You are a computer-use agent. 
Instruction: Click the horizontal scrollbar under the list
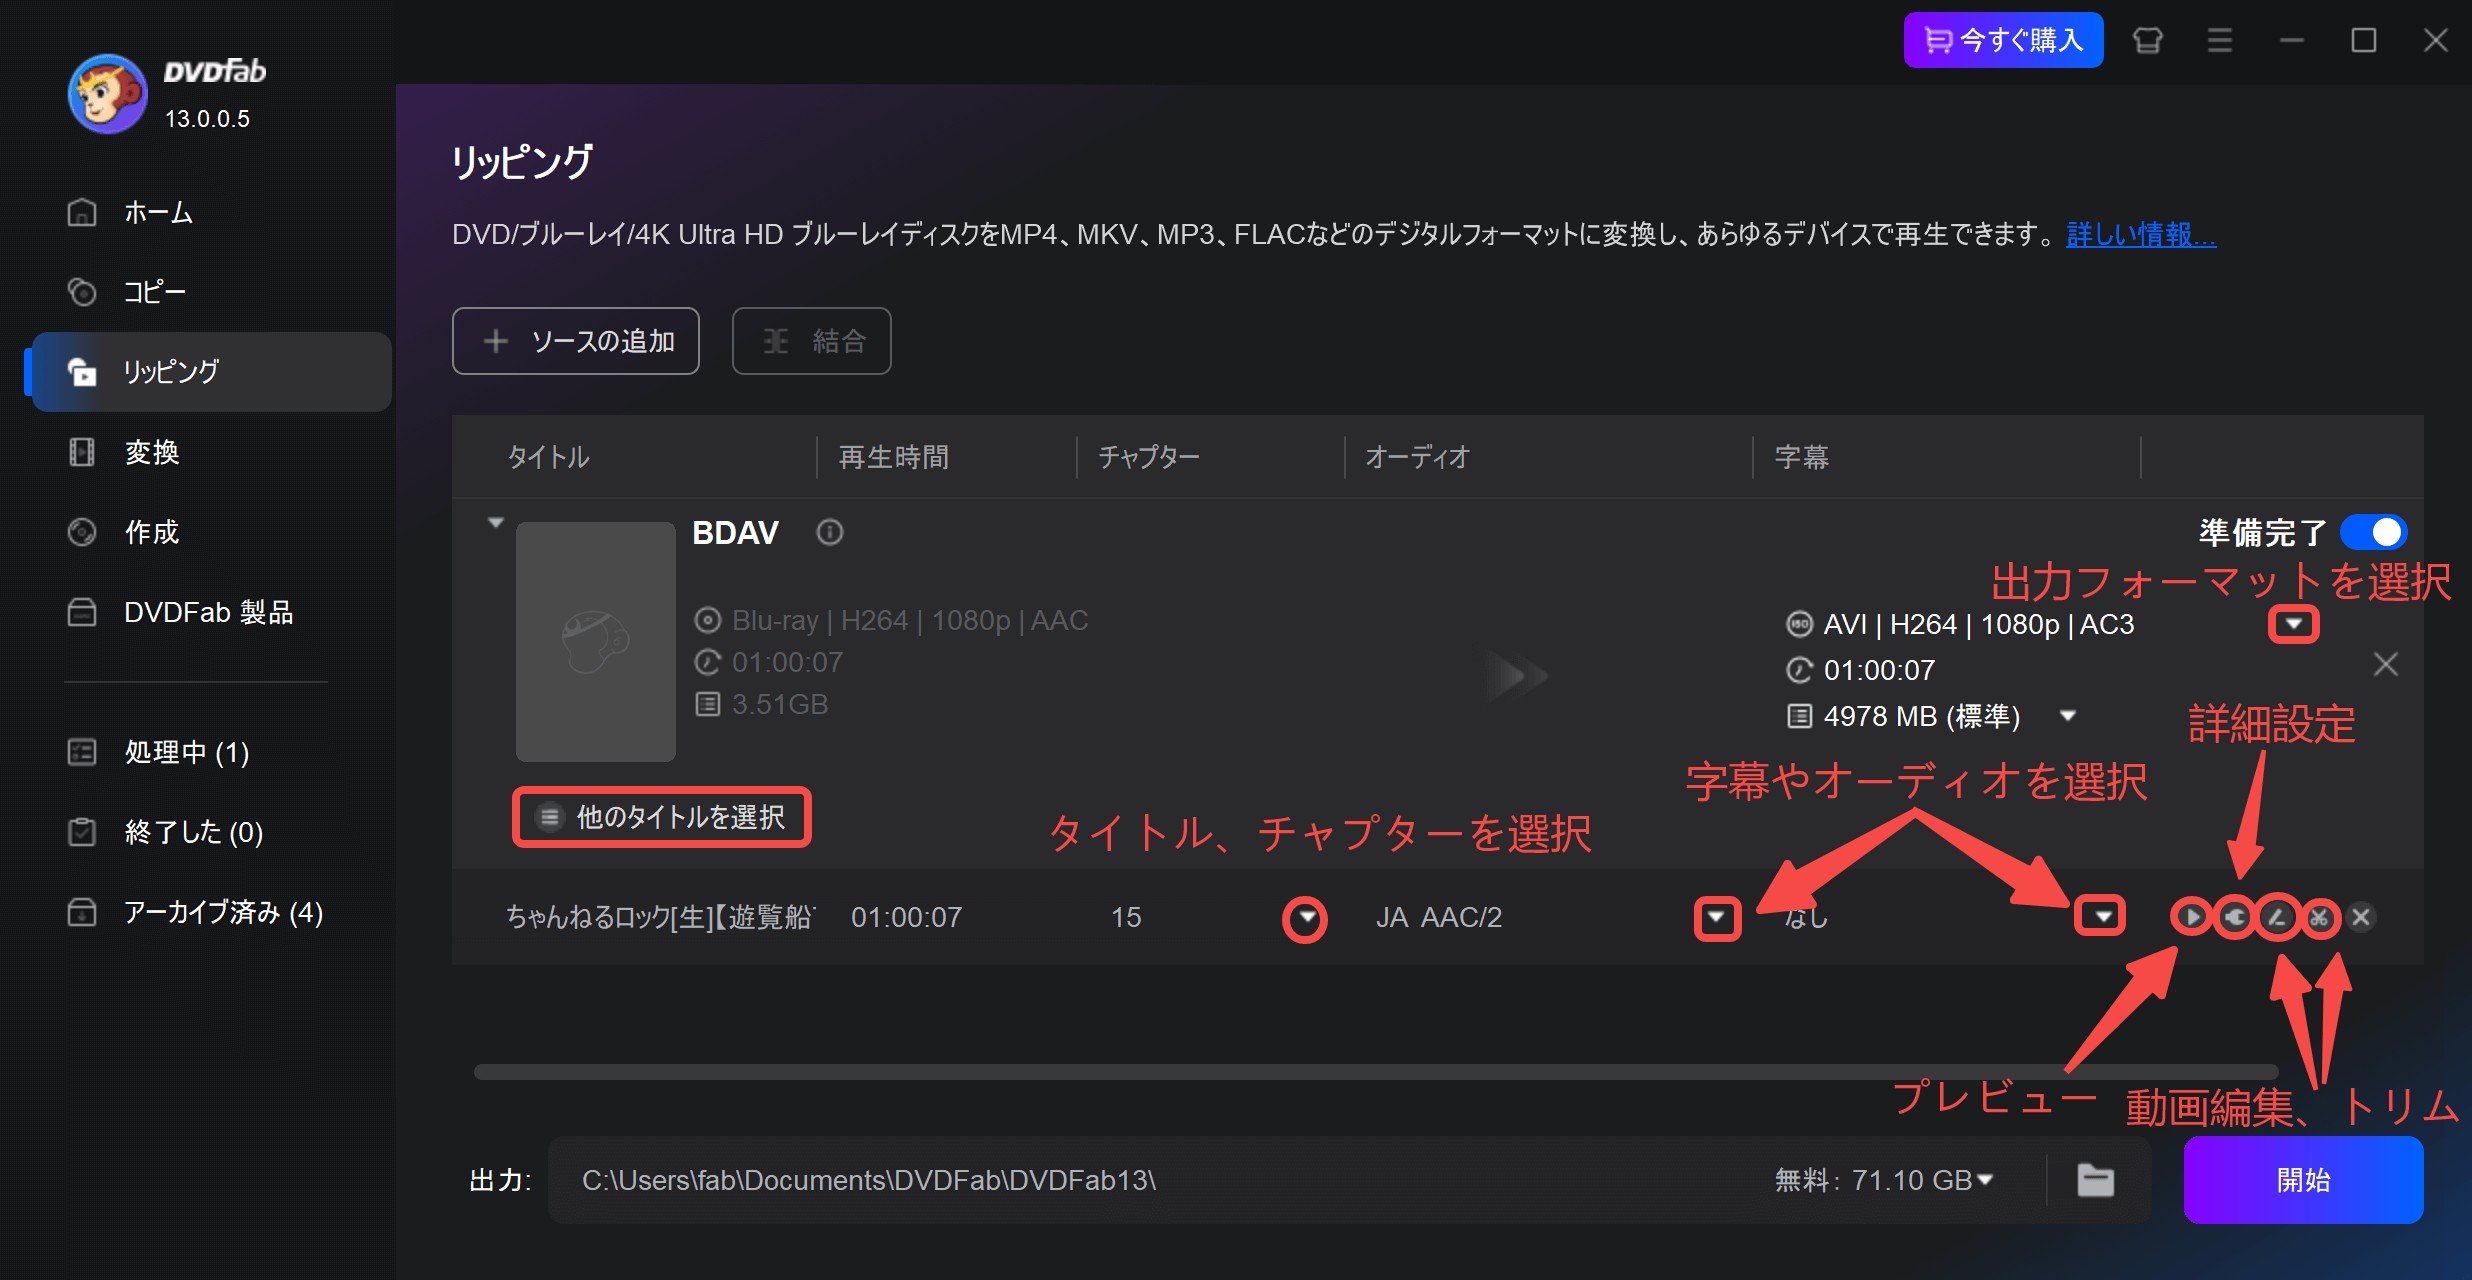(x=1375, y=1072)
